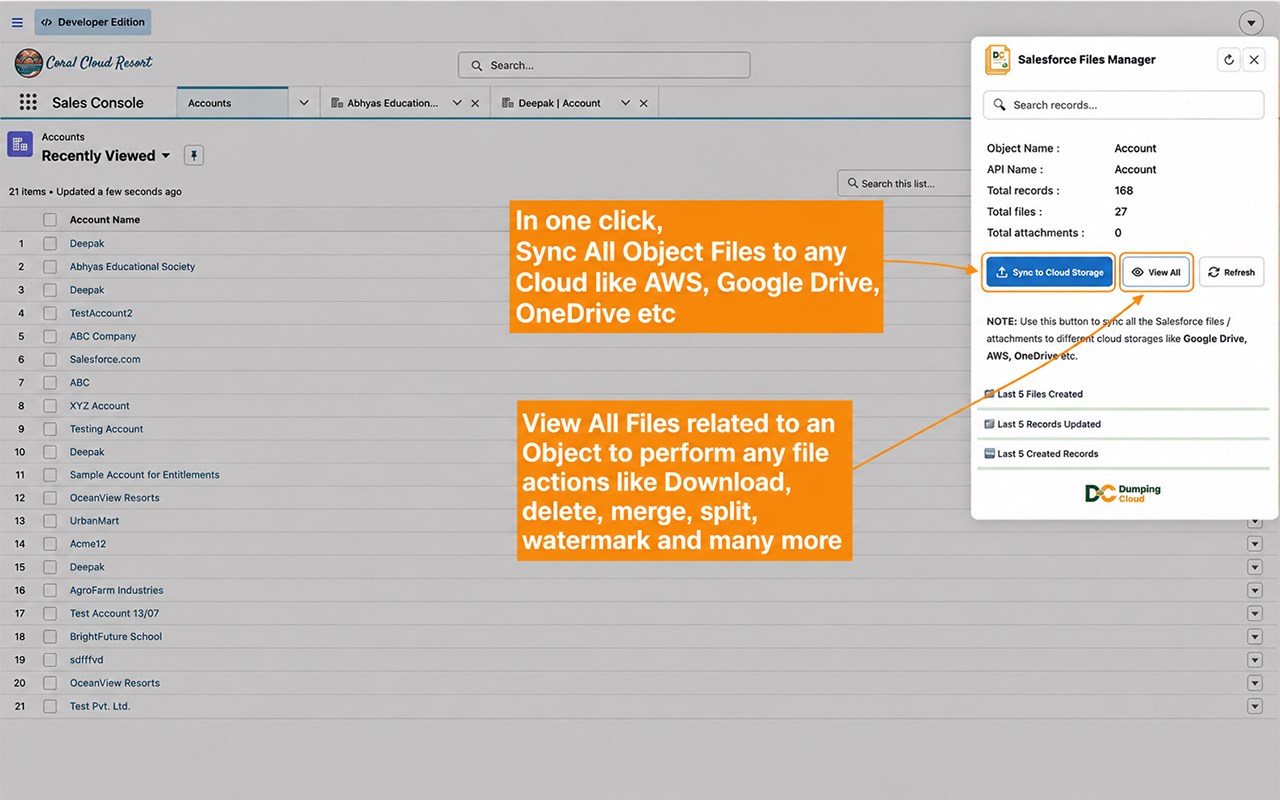Expand the Recently Viewed list view dropdown

[x=166, y=156]
